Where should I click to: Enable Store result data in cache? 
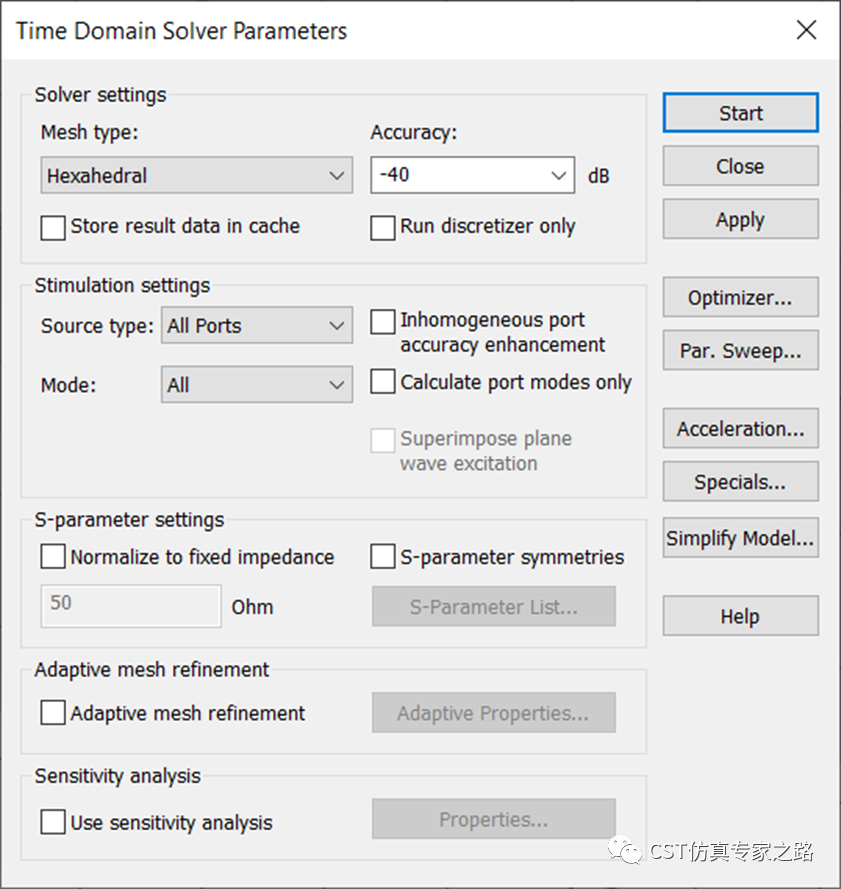pyautogui.click(x=53, y=227)
